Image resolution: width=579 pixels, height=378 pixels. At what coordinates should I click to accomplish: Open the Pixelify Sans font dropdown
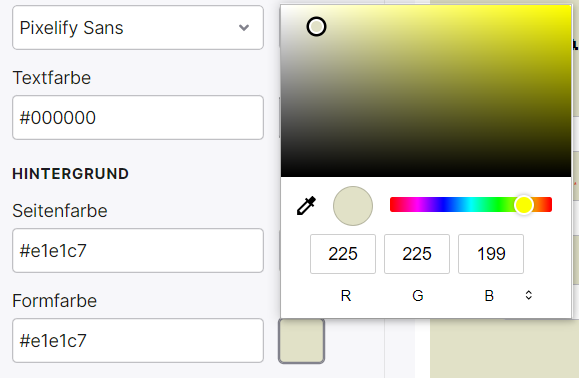pos(138,28)
